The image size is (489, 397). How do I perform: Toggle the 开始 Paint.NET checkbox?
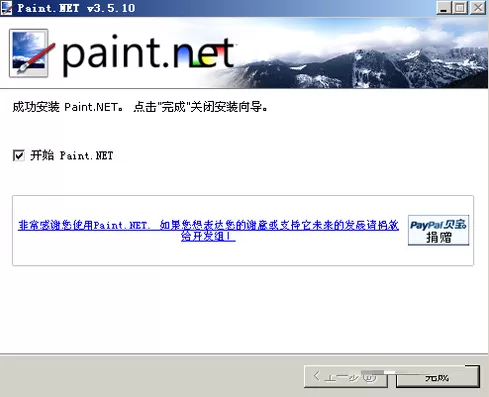click(x=19, y=155)
